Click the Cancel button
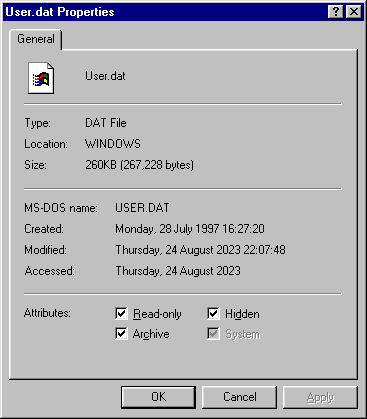 coord(239,397)
